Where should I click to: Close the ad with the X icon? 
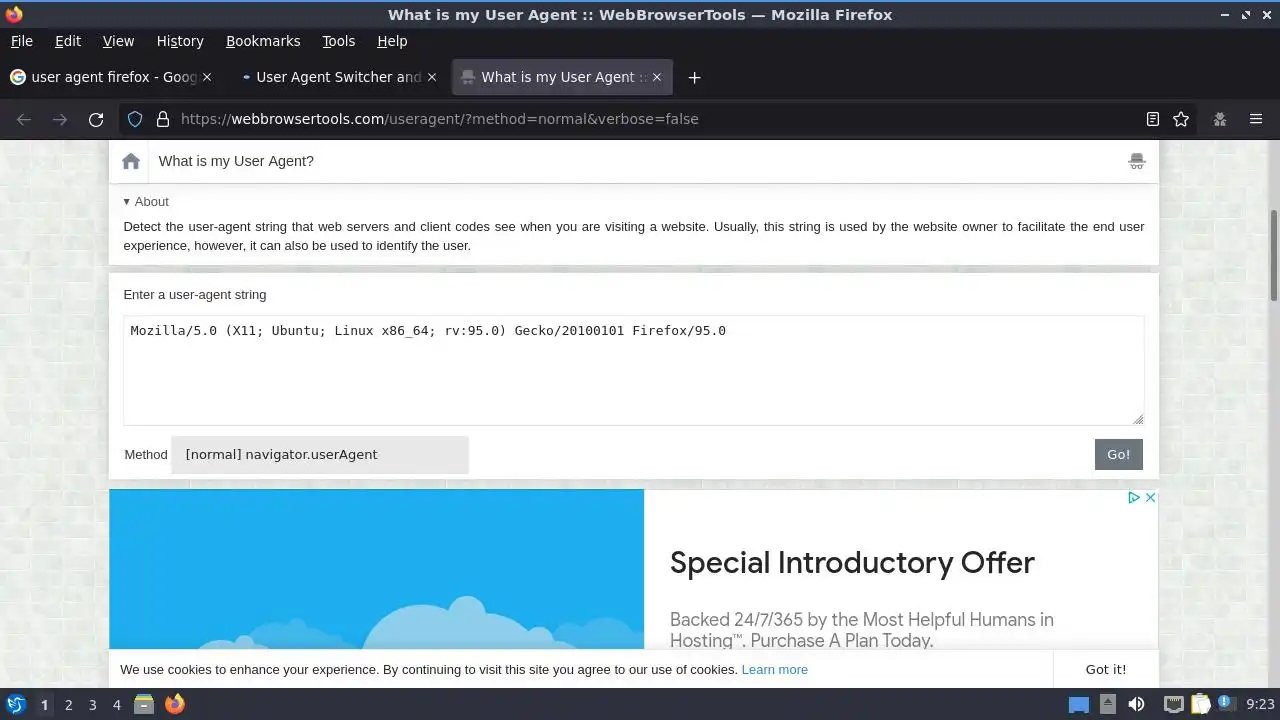pos(1150,497)
